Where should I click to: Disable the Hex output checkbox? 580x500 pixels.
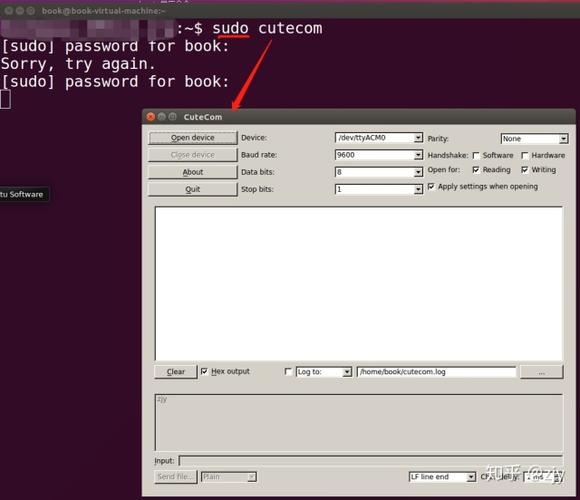click(x=204, y=371)
